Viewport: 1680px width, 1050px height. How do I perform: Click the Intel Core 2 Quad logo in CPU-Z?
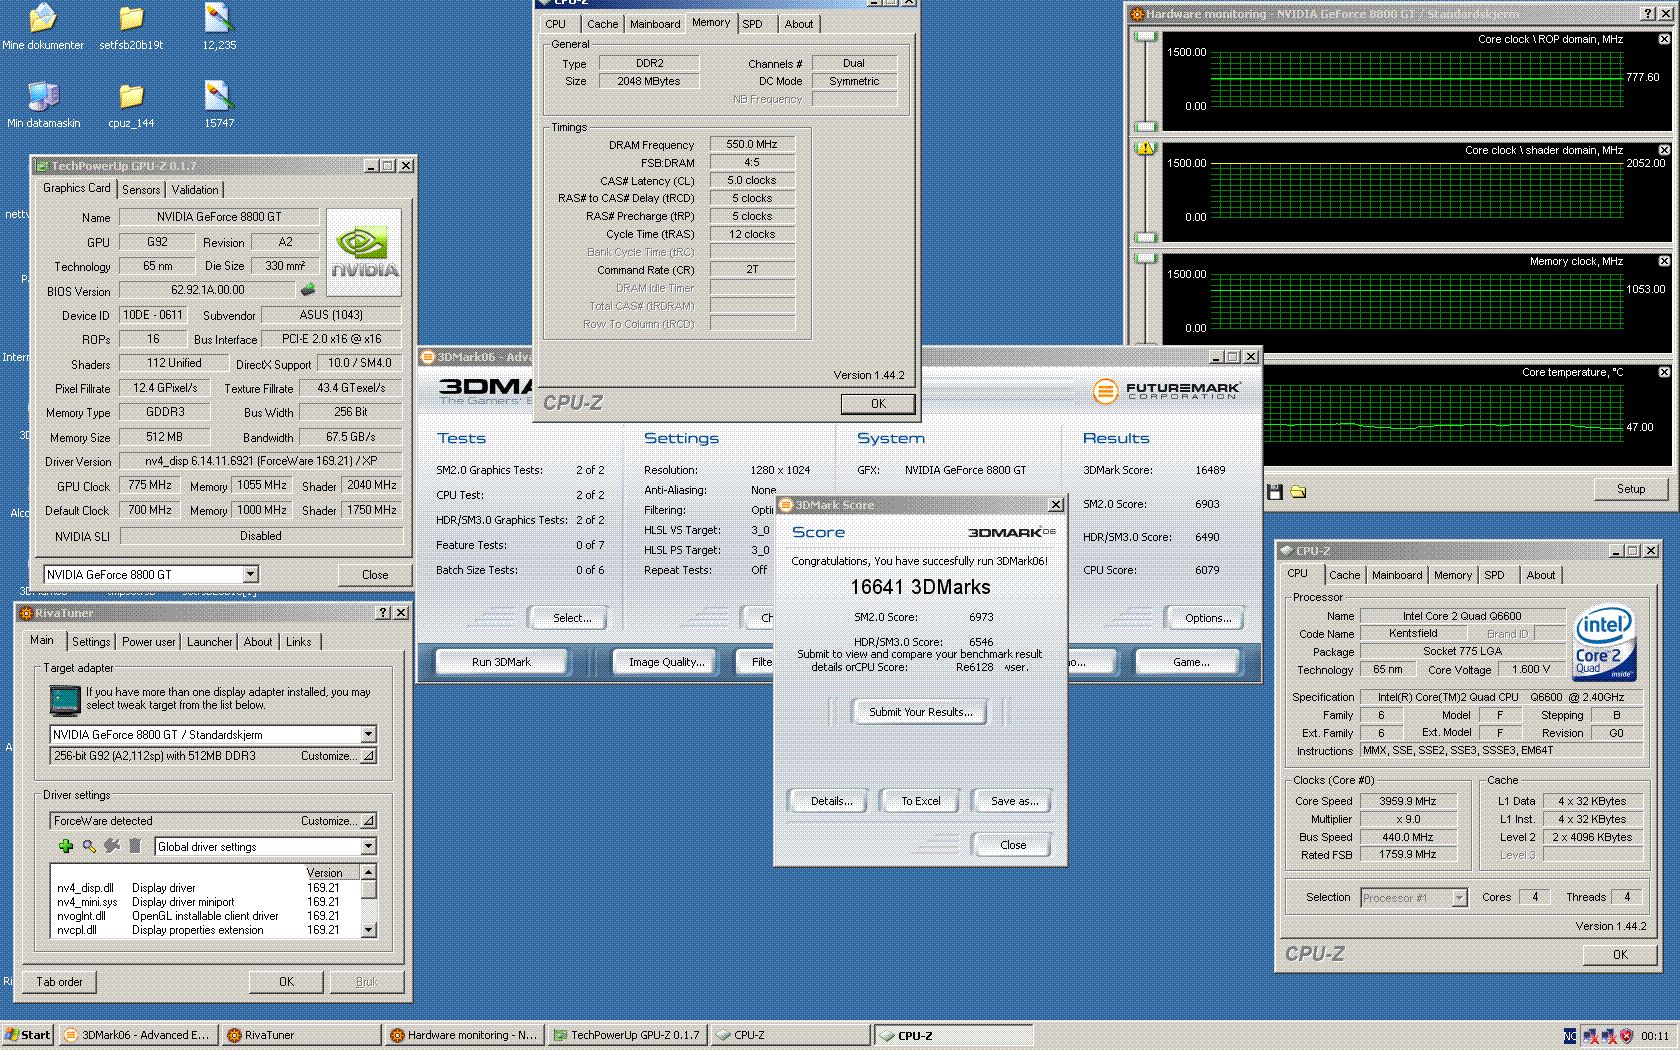point(1604,643)
